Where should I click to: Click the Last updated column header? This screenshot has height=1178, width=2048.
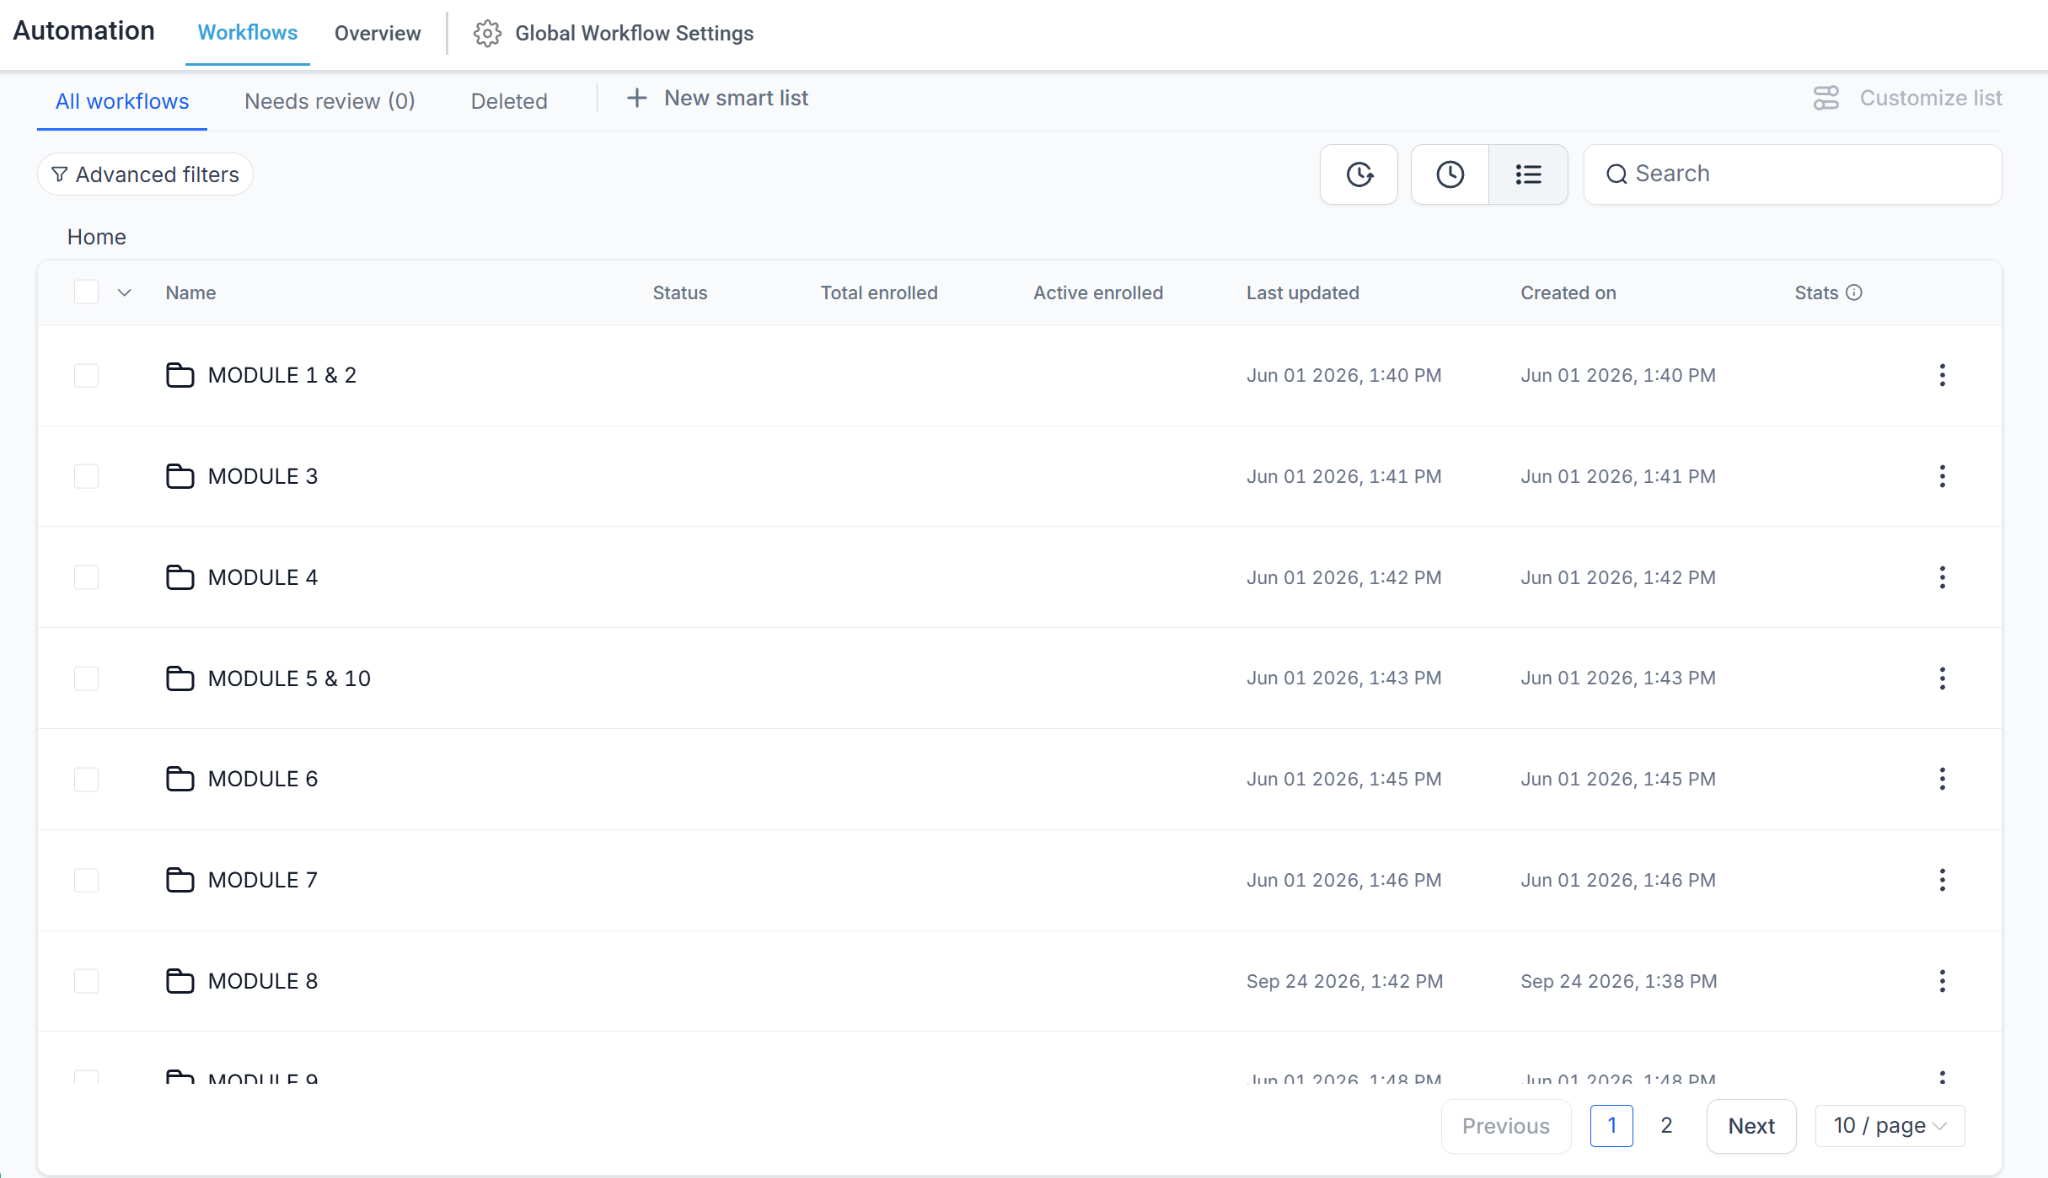[1302, 293]
